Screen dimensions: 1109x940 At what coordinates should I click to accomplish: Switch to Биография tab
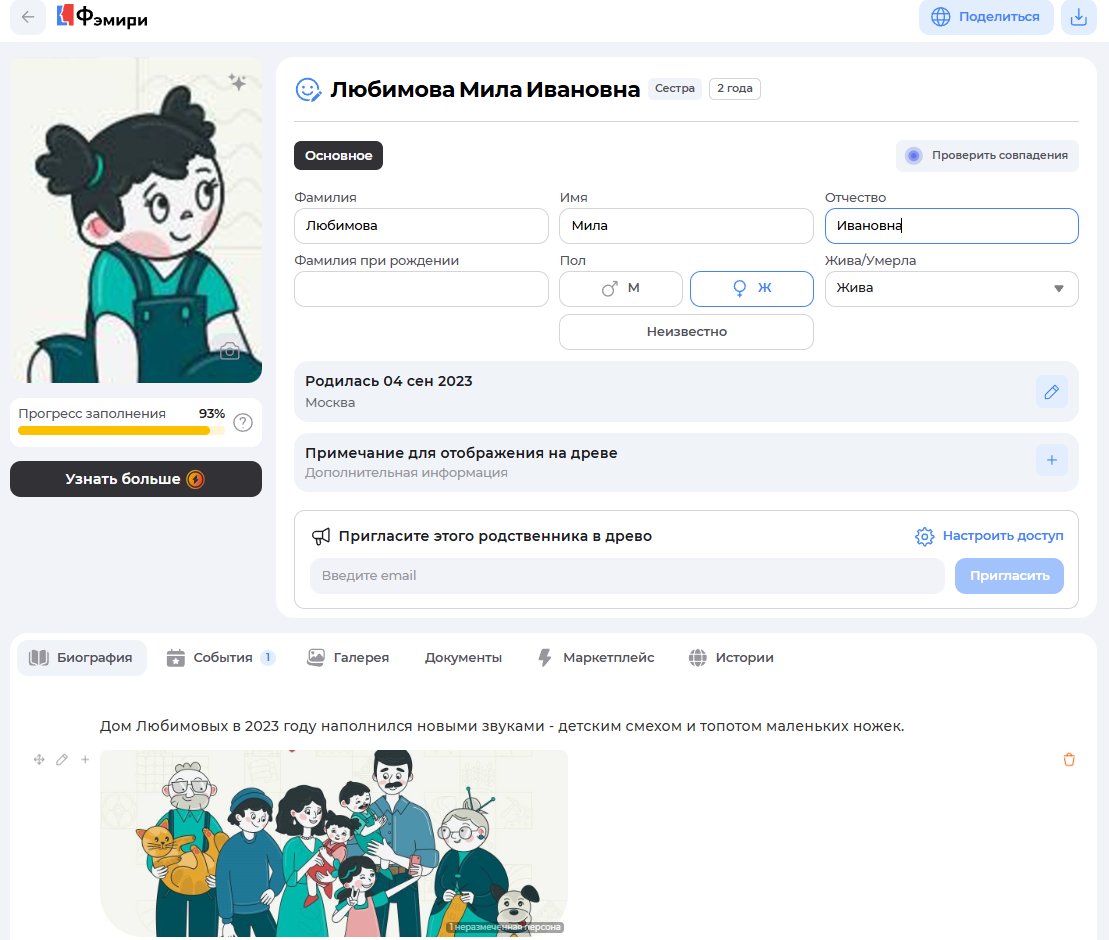[81, 658]
